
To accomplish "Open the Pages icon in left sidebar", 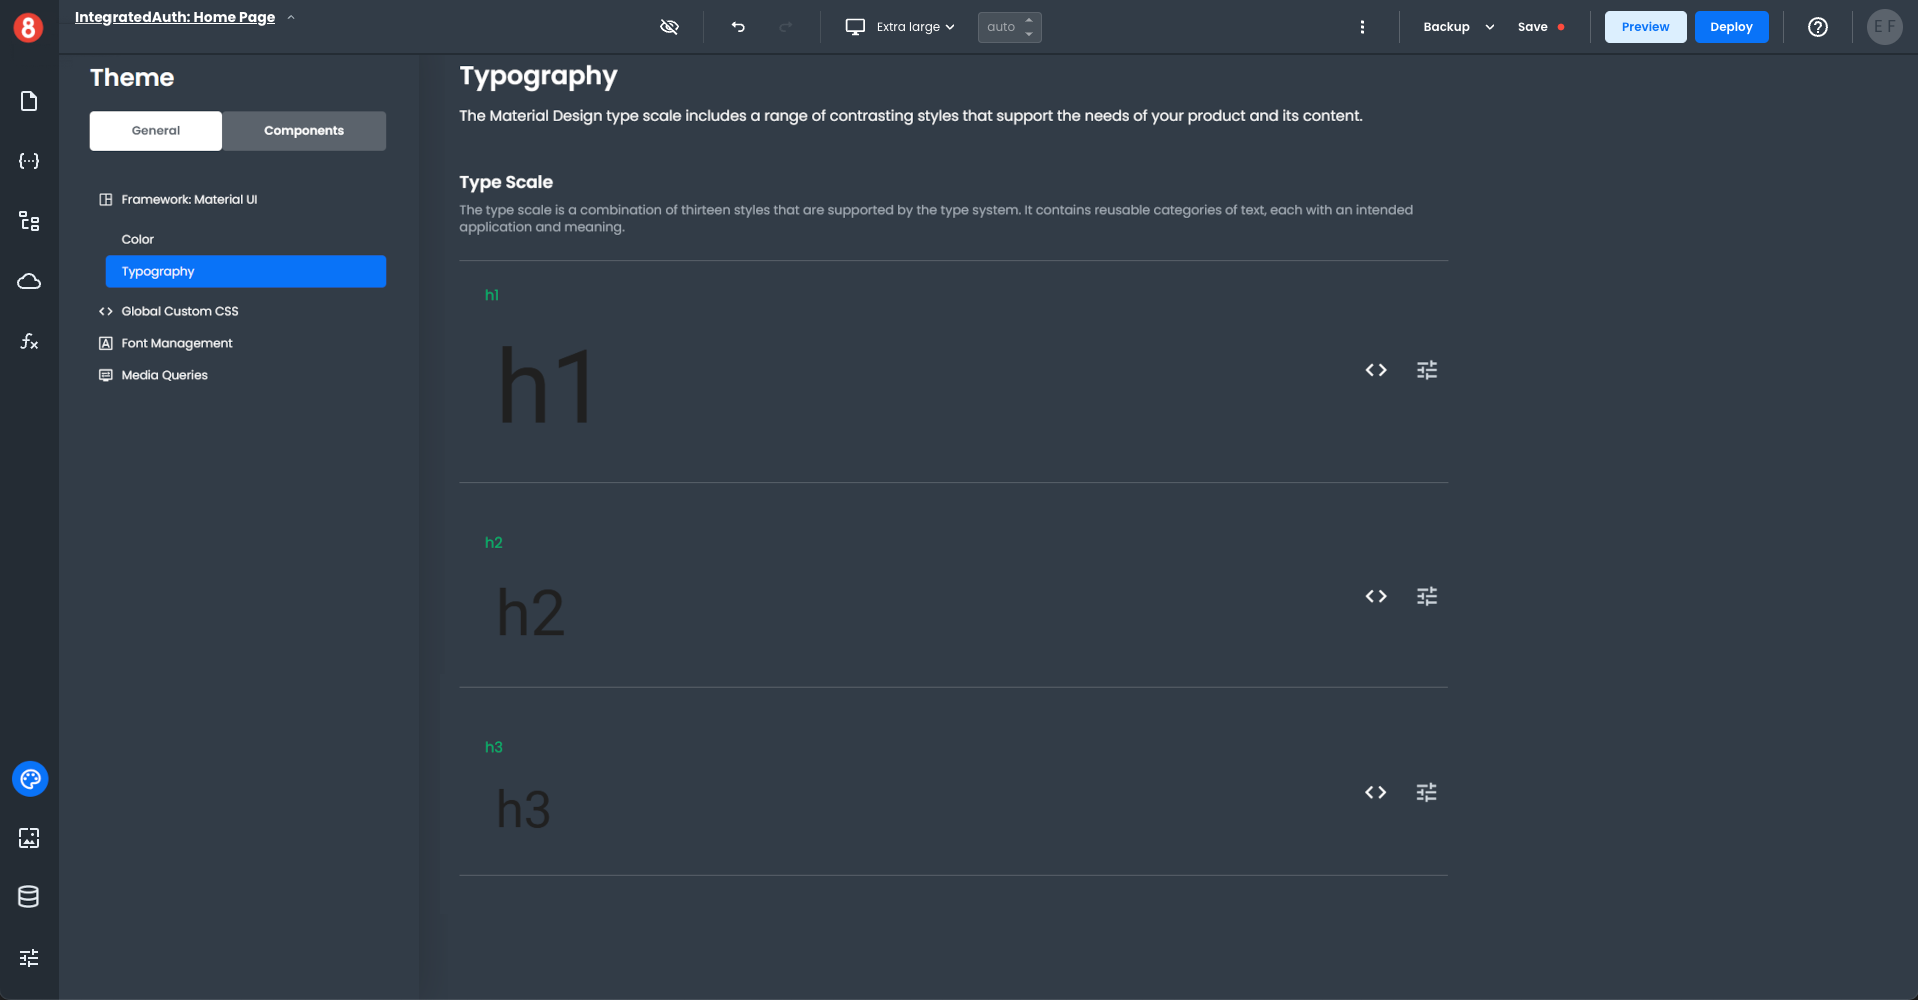I will click(29, 101).
